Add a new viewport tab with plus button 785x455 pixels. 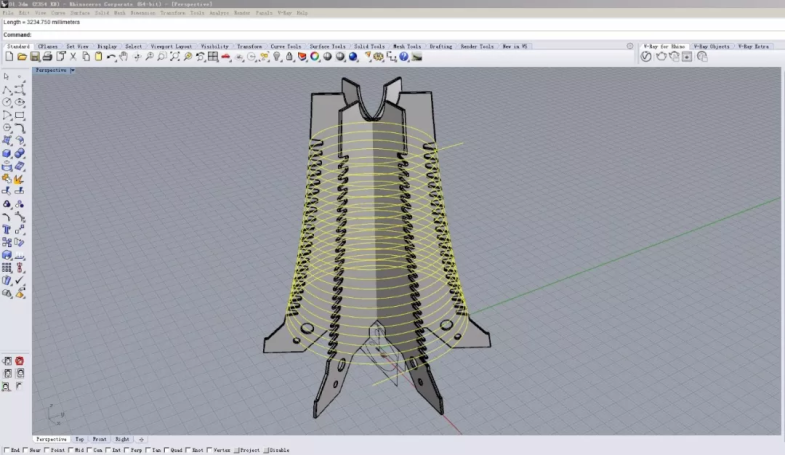(141, 439)
